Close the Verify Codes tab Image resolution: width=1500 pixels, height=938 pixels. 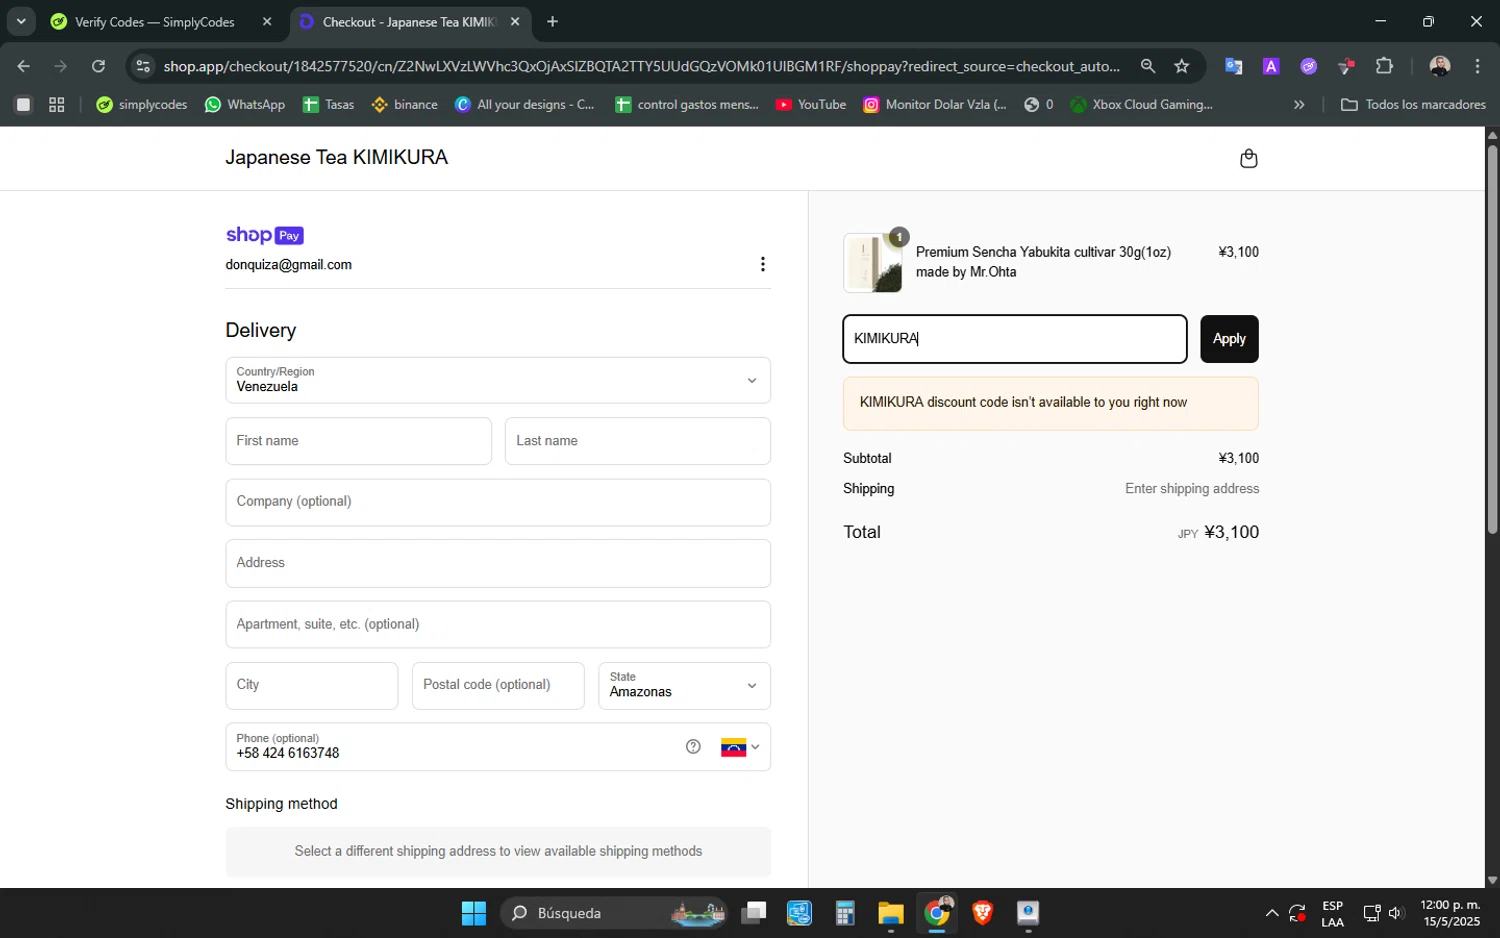click(x=267, y=22)
